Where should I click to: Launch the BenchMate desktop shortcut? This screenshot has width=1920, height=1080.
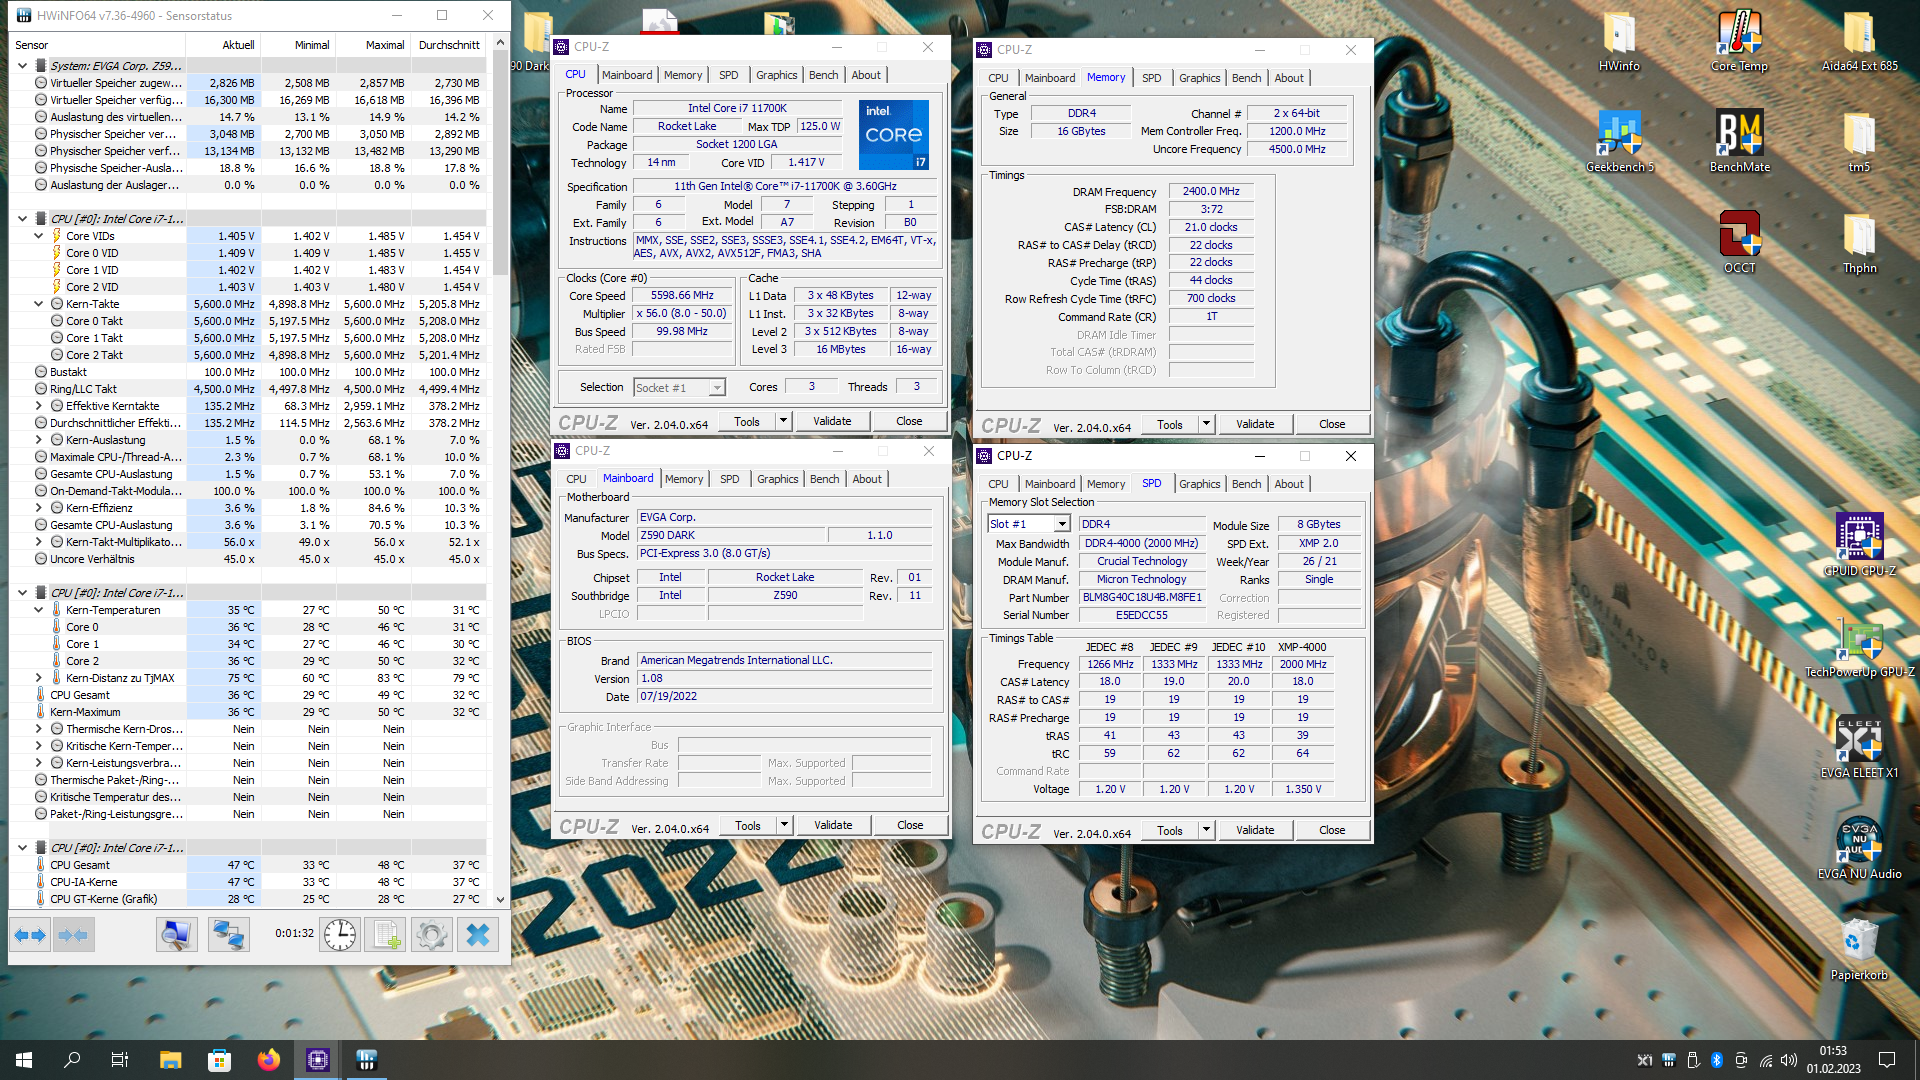pos(1739,142)
